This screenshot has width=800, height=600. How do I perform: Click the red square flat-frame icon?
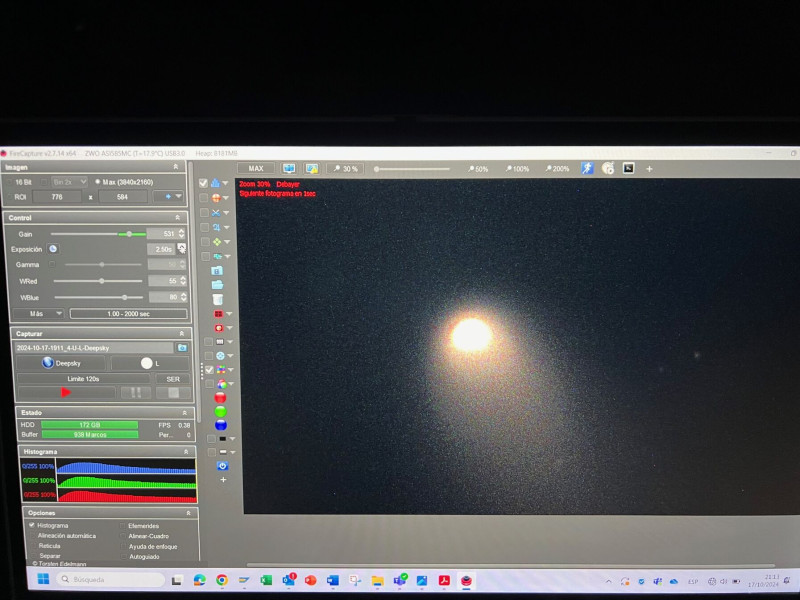pos(219,328)
